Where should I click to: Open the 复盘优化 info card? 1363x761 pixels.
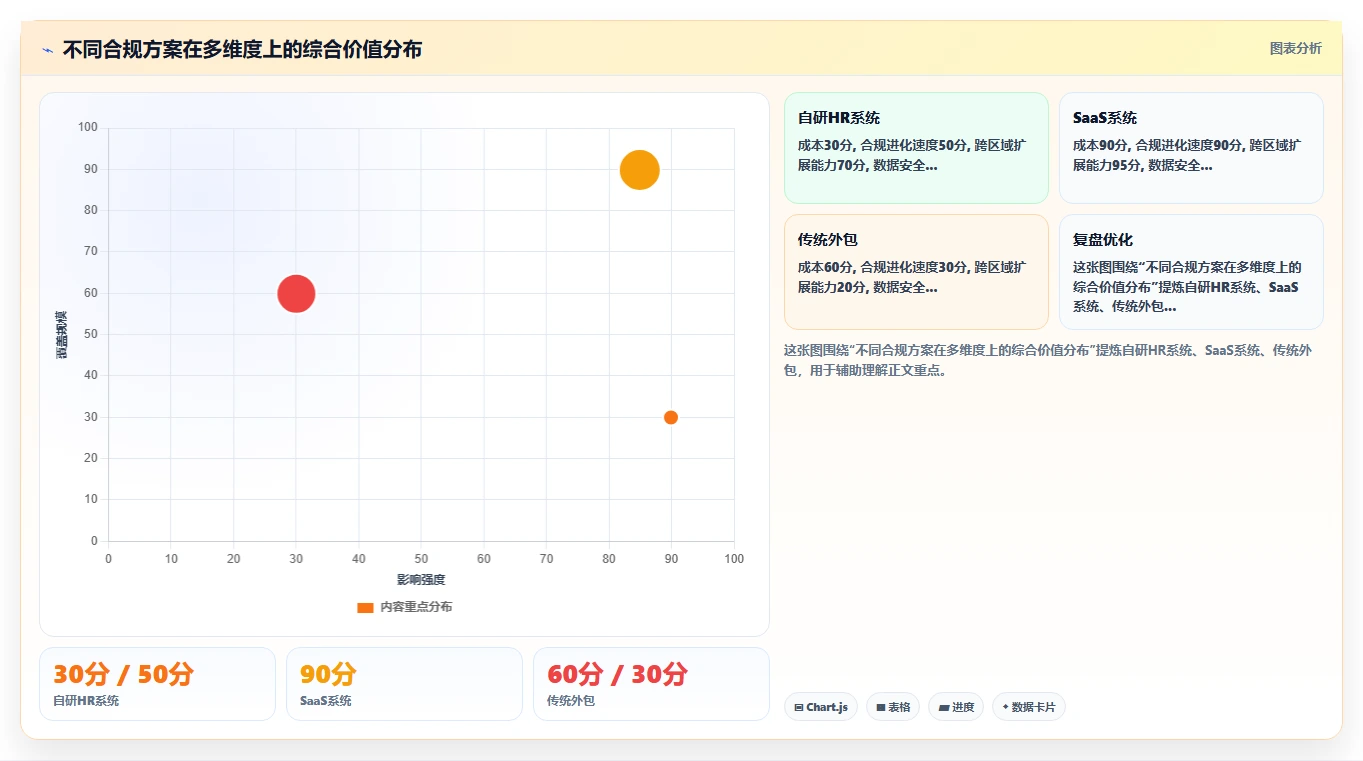click(1191, 272)
